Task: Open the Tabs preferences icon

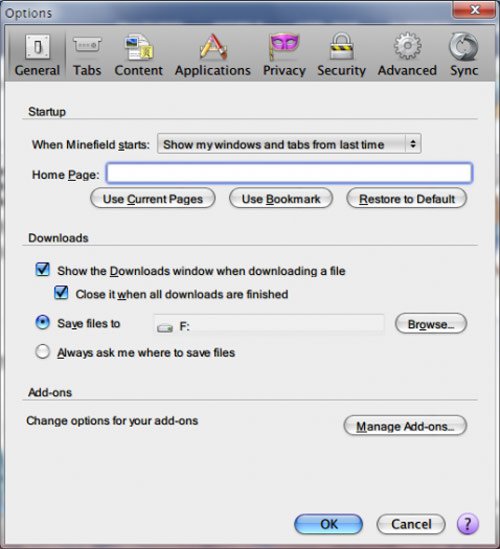Action: click(x=87, y=46)
